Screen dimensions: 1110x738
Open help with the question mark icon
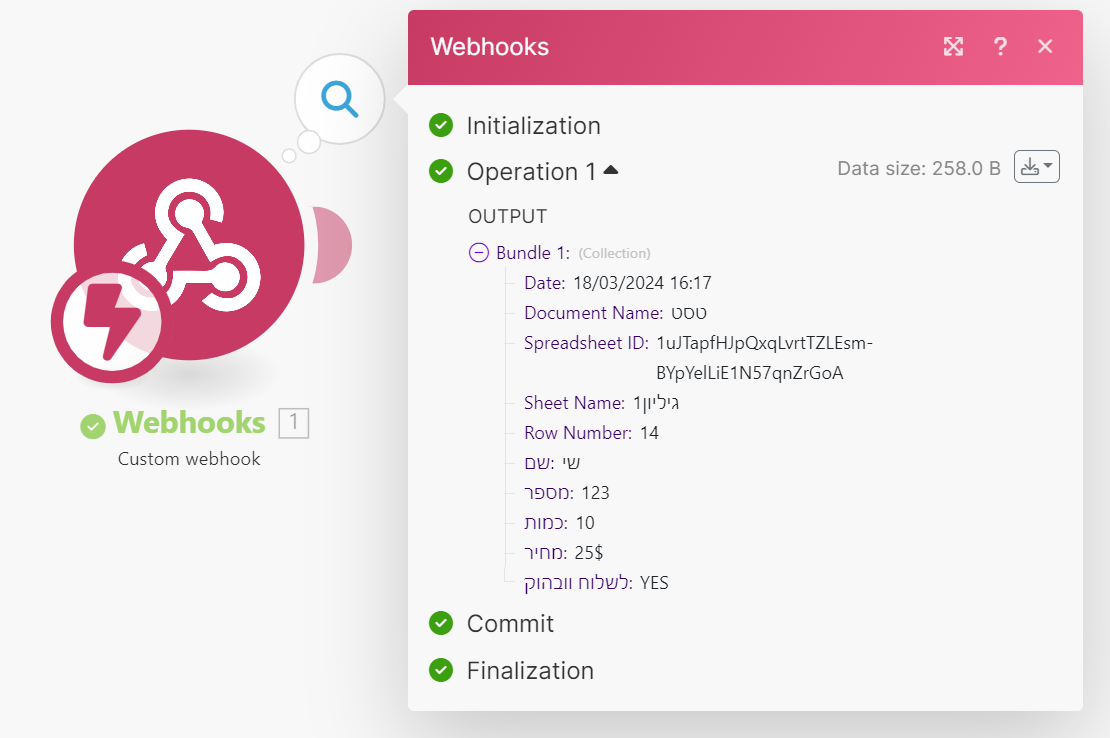coord(1000,47)
